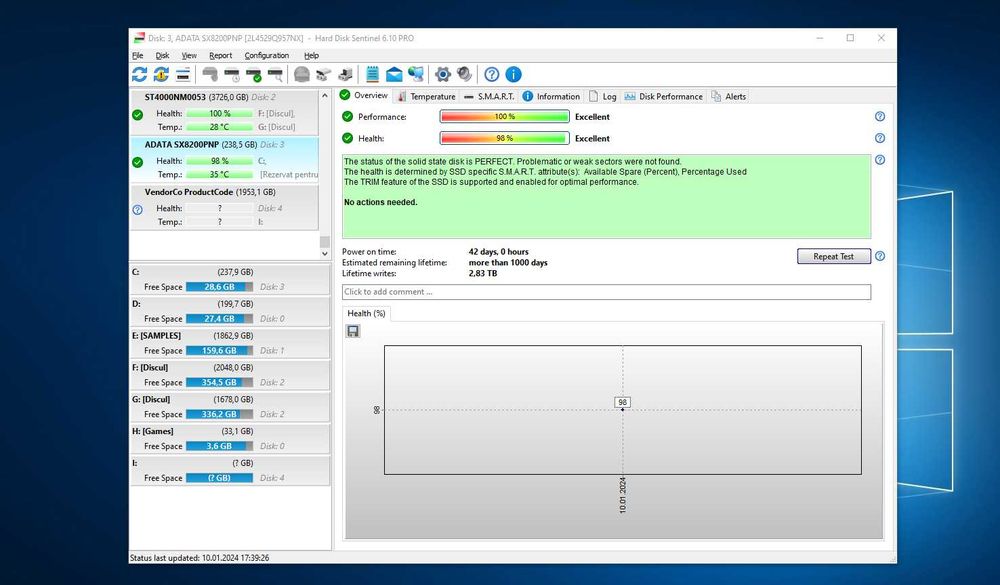Select the I: partition row
1000x585 pixels.
point(230,471)
